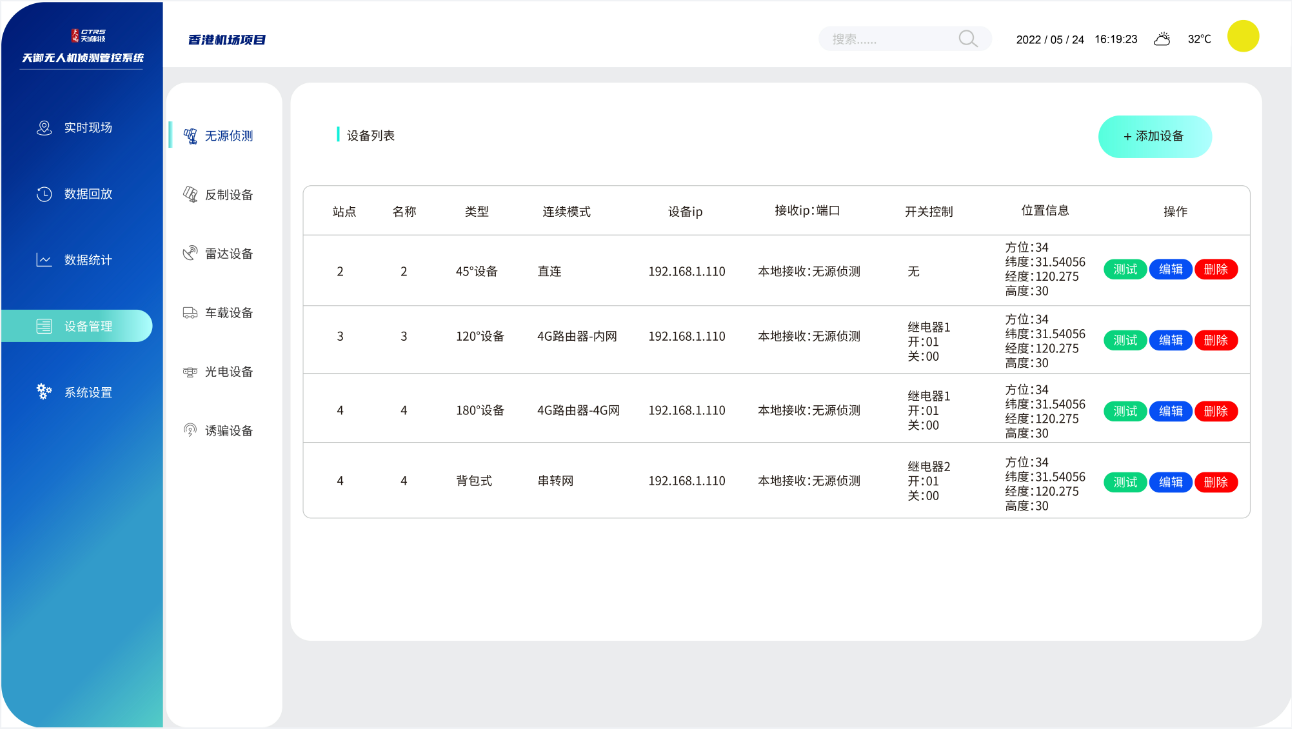Open the yellow user avatar
The image size is (1292, 729).
coord(1243,36)
